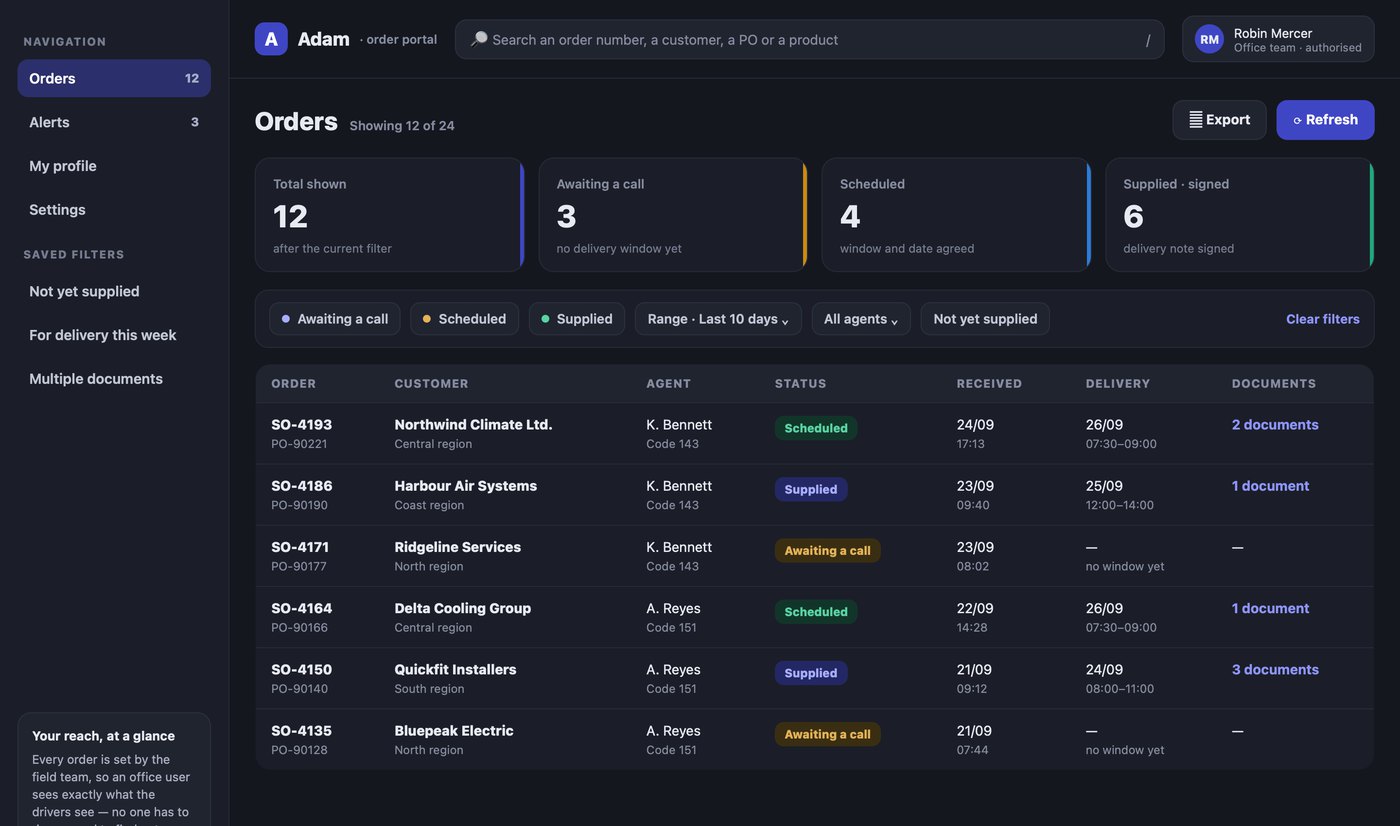Screen dimensions: 1400x826
Task: Open Alerts in the navigation
Action: pos(114,122)
